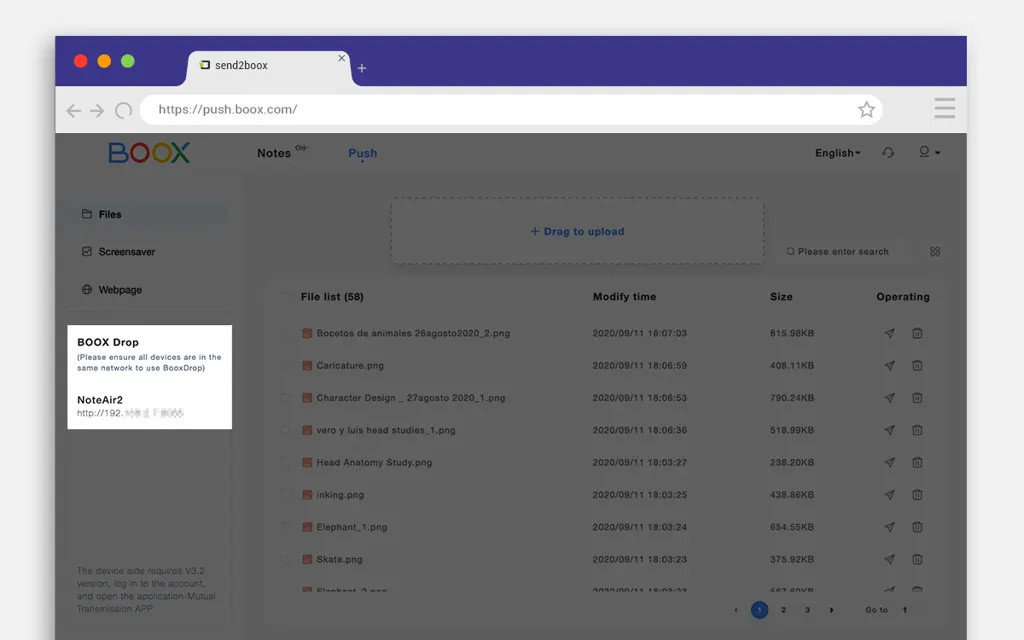The width and height of the screenshot is (1024, 640).
Task: Switch to grid view layout
Action: click(x=935, y=252)
